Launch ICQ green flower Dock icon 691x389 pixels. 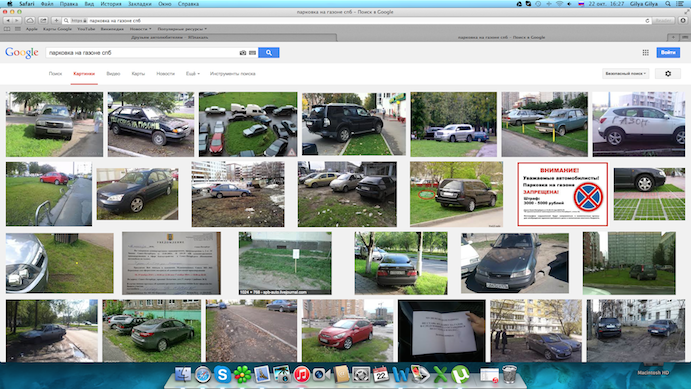[x=242, y=375]
